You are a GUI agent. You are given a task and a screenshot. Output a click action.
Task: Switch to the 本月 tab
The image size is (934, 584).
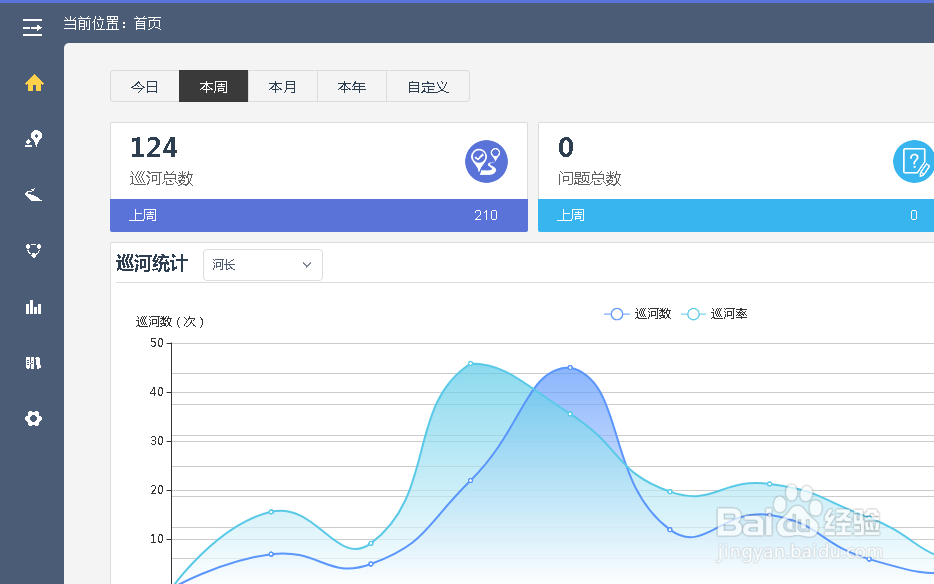(283, 86)
